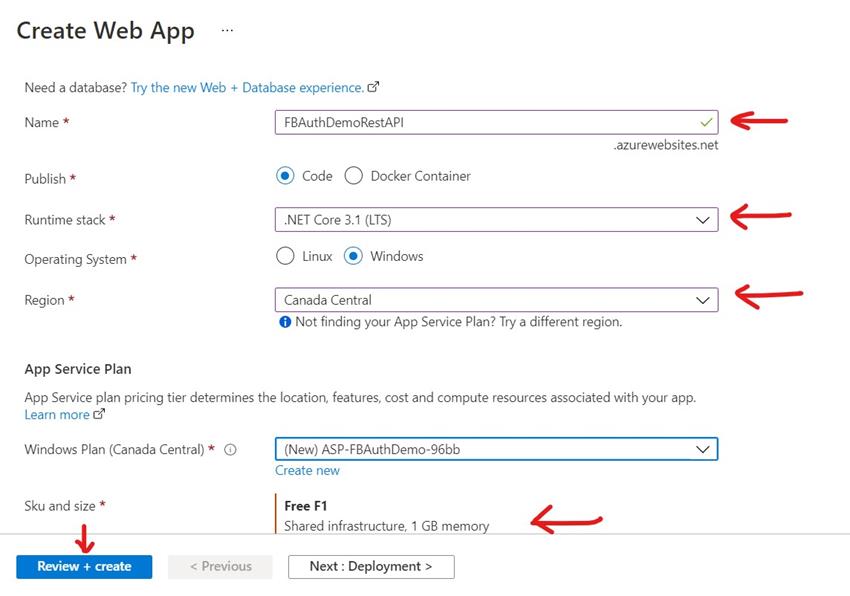
Task: Click the Review + create button
Action: 83,566
